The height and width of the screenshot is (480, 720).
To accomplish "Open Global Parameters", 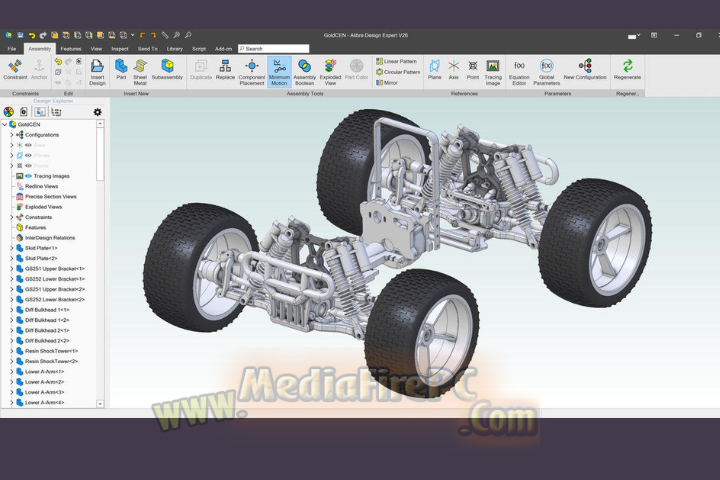I will [x=546, y=72].
